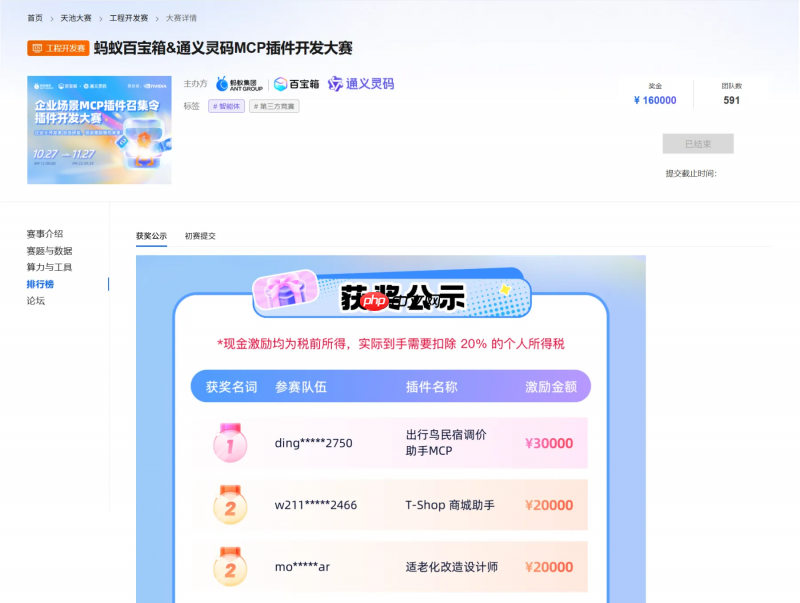Click the prize amount ¥160000 link

click(x=655, y=100)
